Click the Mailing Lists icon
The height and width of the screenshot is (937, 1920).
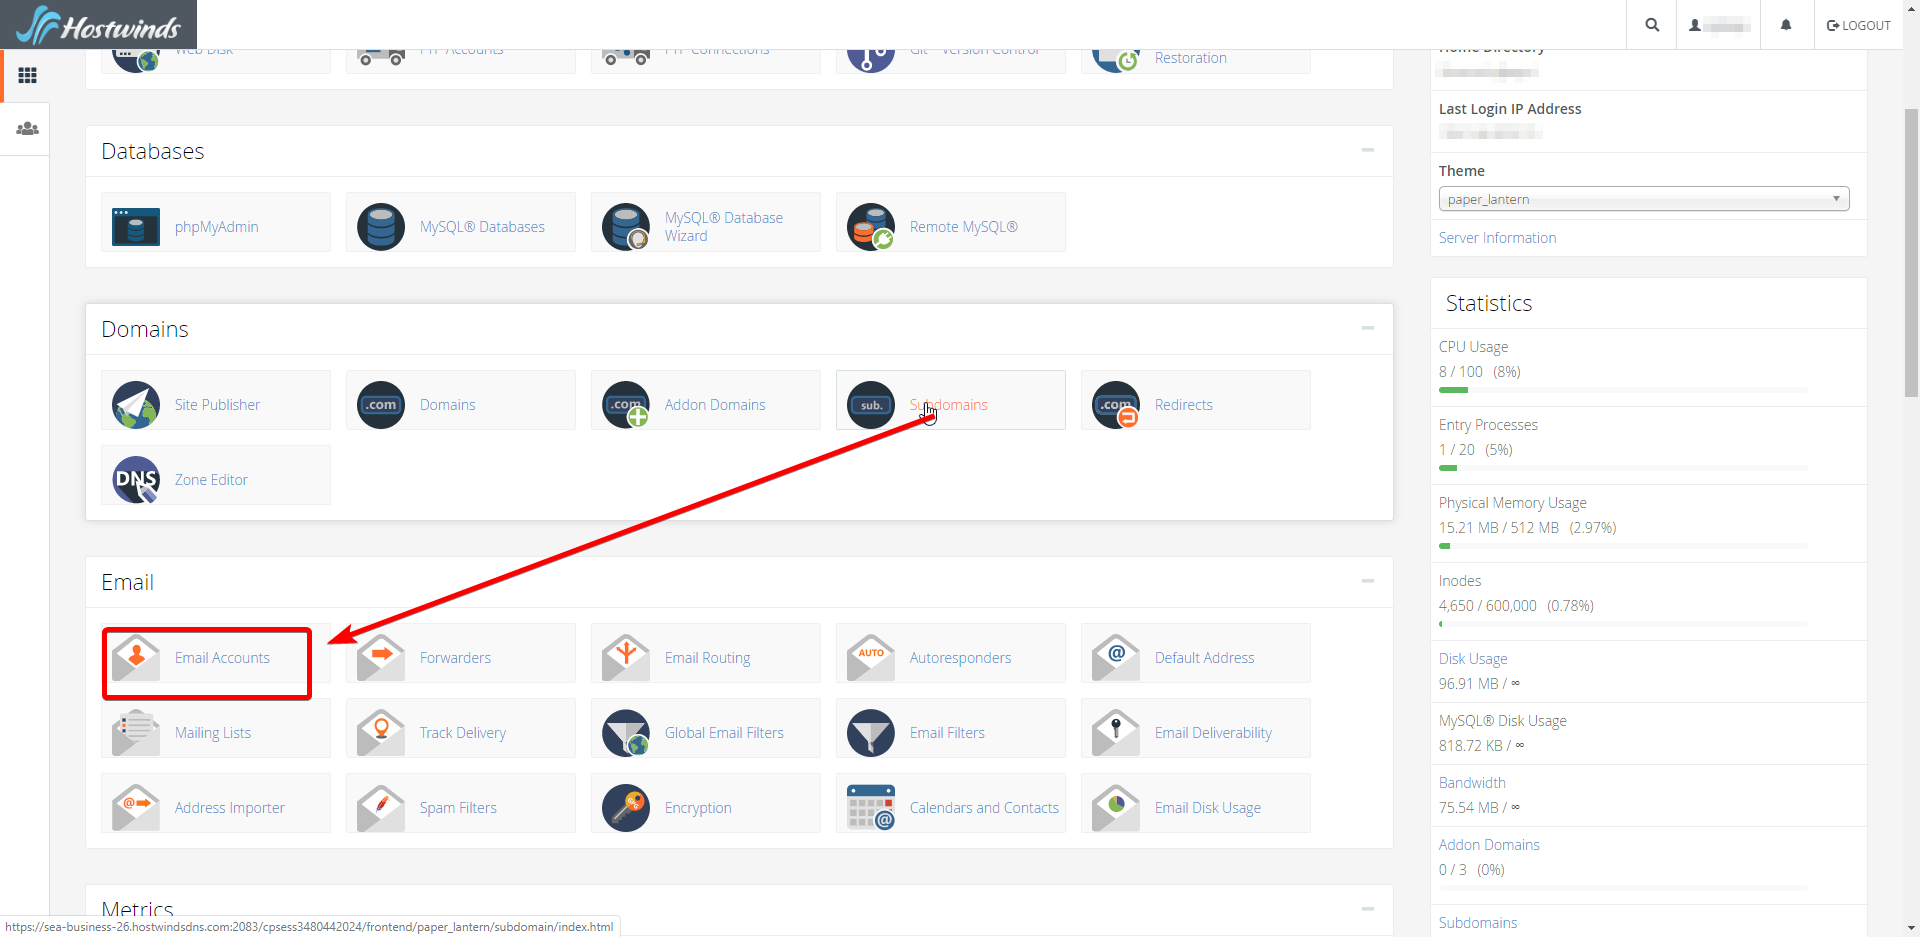[136, 733]
